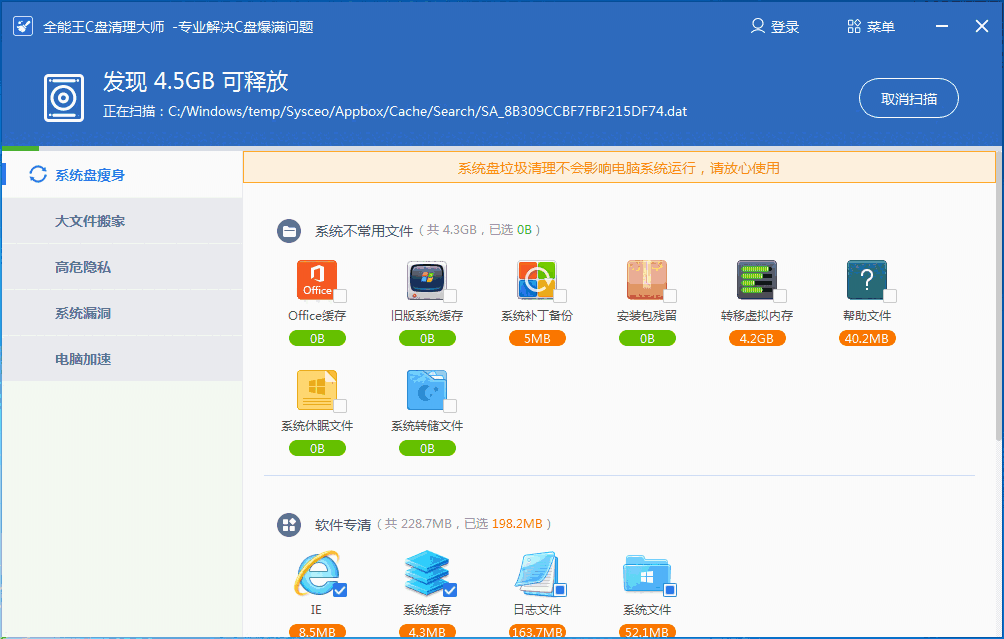Open the 帮助文件 cleanup icon
This screenshot has height=639, width=1004.
866,280
